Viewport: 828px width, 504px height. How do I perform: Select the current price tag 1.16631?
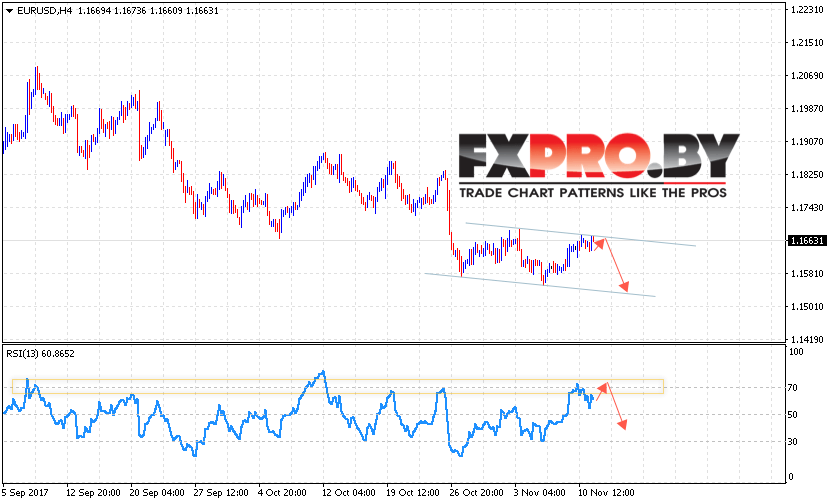pyautogui.click(x=806, y=241)
